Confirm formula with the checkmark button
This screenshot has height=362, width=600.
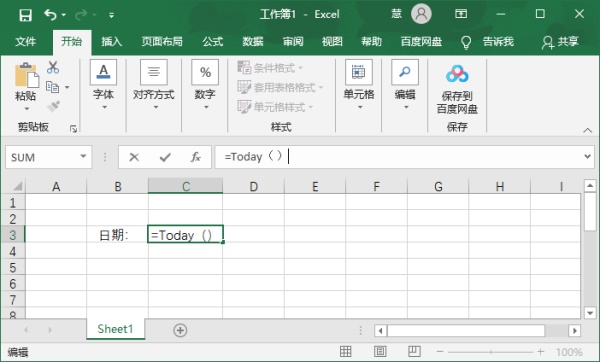[165, 157]
